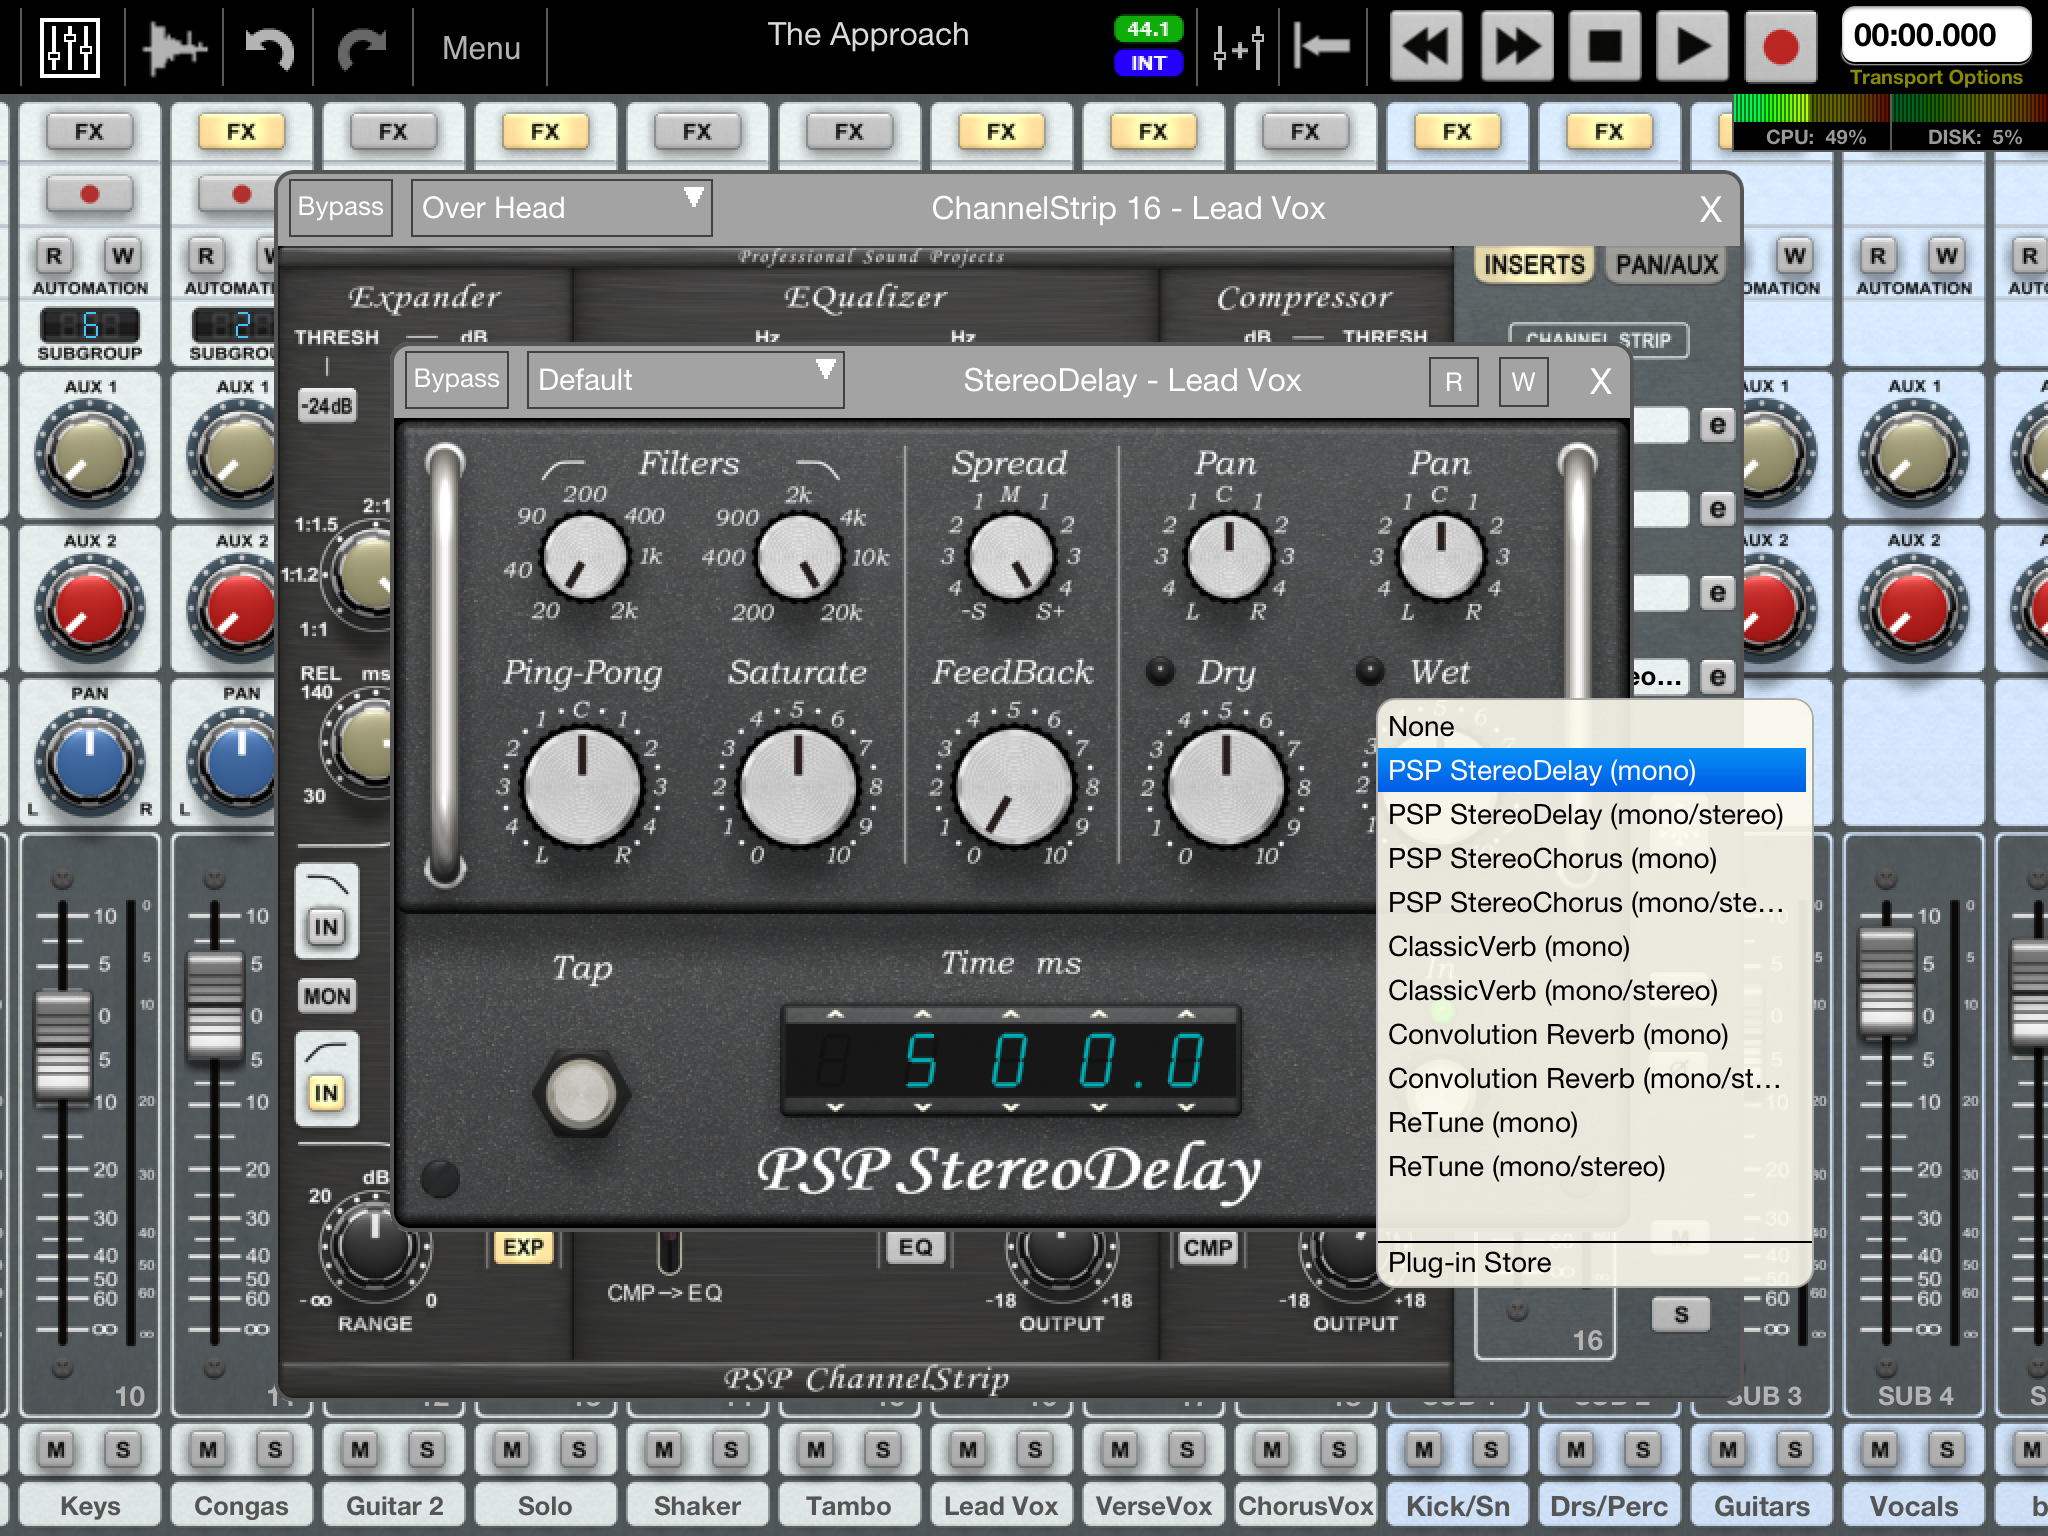The width and height of the screenshot is (2048, 1536).
Task: Arm record on the Keys channel
Action: click(90, 194)
